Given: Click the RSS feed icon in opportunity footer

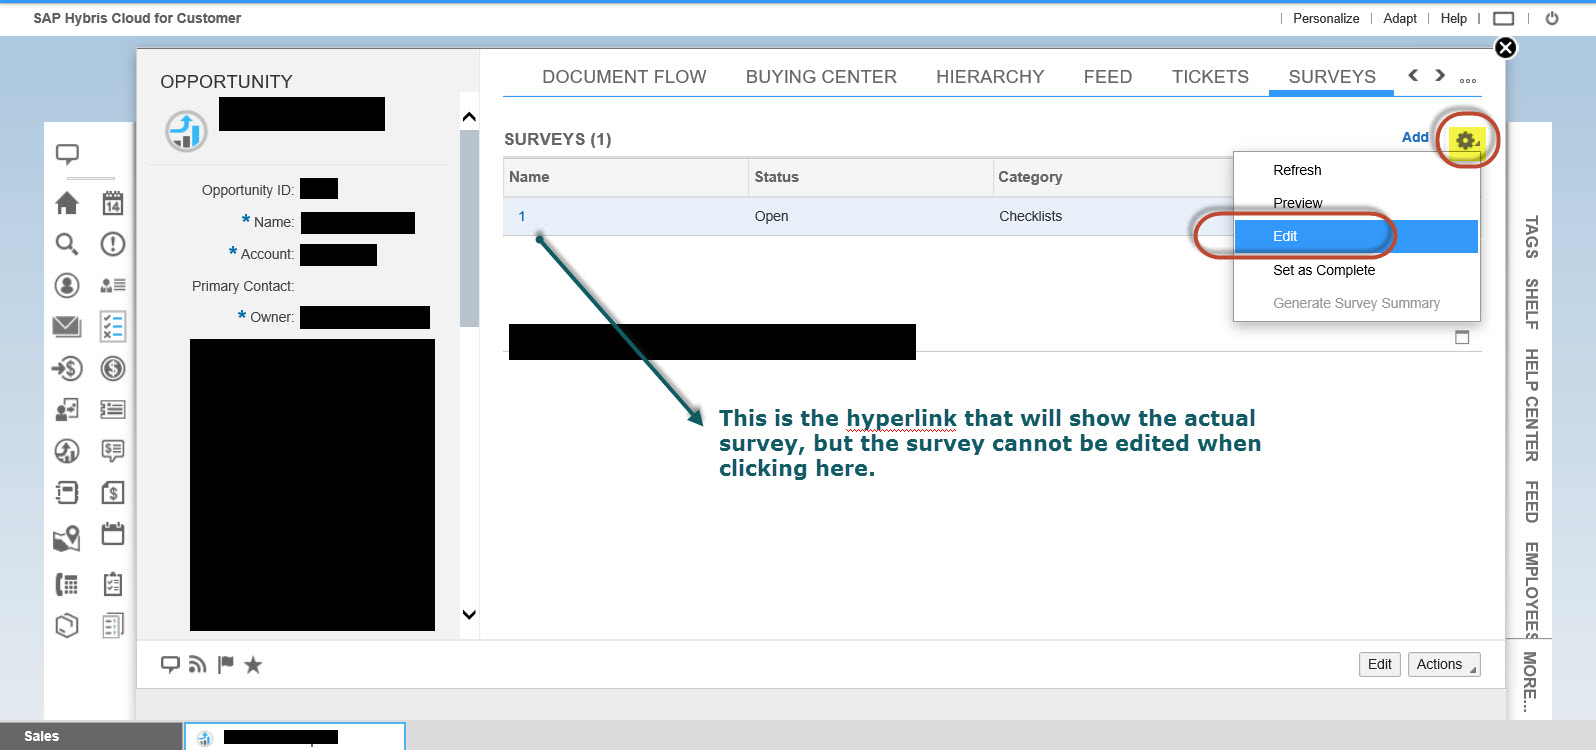Looking at the screenshot, I should coord(197,665).
